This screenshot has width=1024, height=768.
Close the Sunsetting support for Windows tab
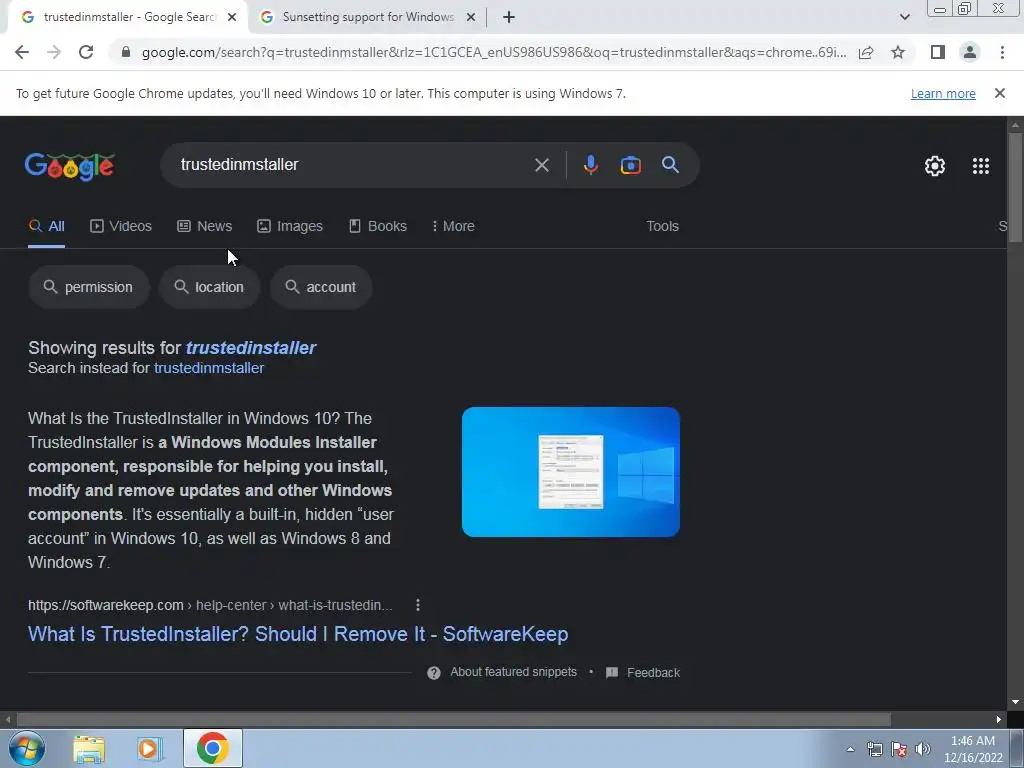pos(471,17)
